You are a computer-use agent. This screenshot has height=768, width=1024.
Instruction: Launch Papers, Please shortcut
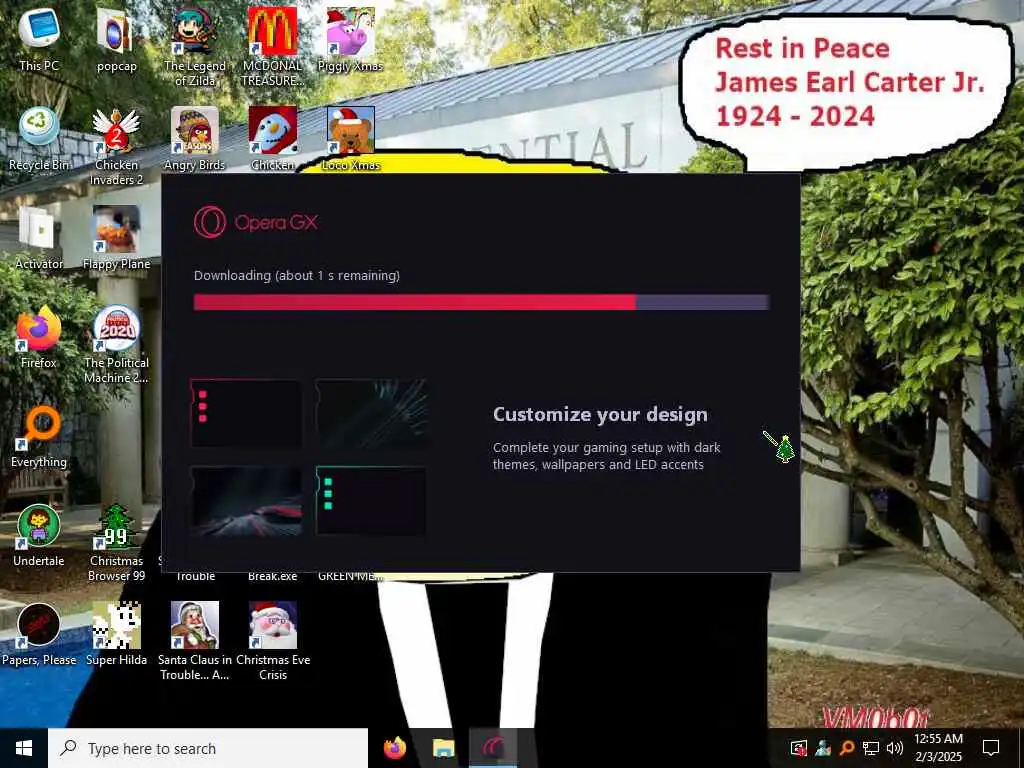tap(39, 633)
